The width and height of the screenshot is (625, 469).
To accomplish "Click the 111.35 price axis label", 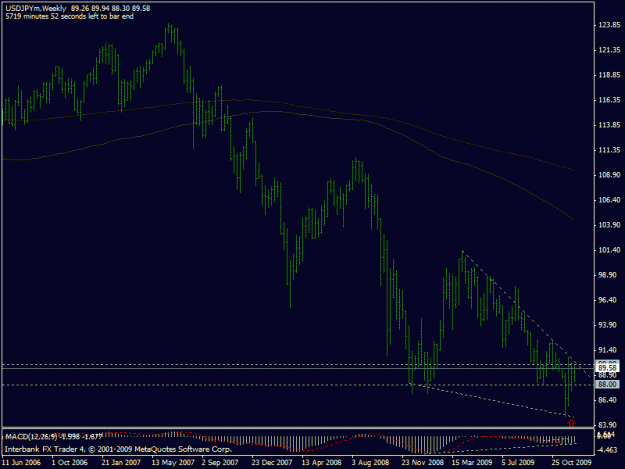I will pyautogui.click(x=609, y=150).
